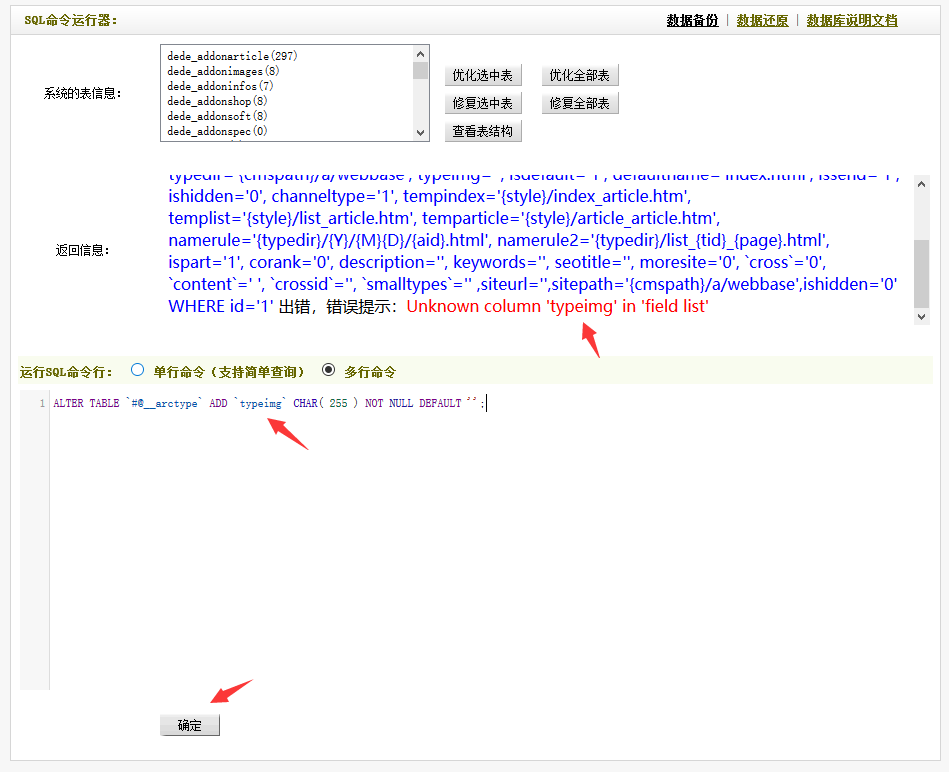The width and height of the screenshot is (949, 772).
Task: Submit the SQL with the 确定 button
Action: tap(190, 725)
